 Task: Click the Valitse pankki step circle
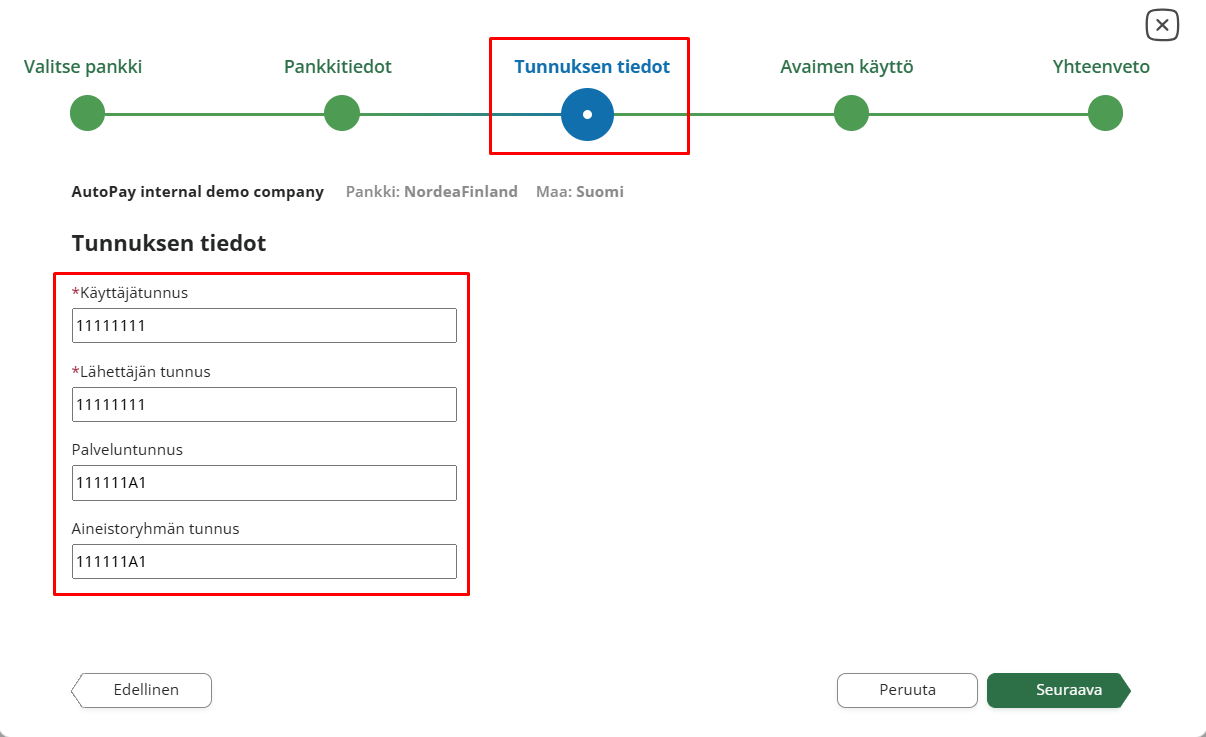click(88, 113)
